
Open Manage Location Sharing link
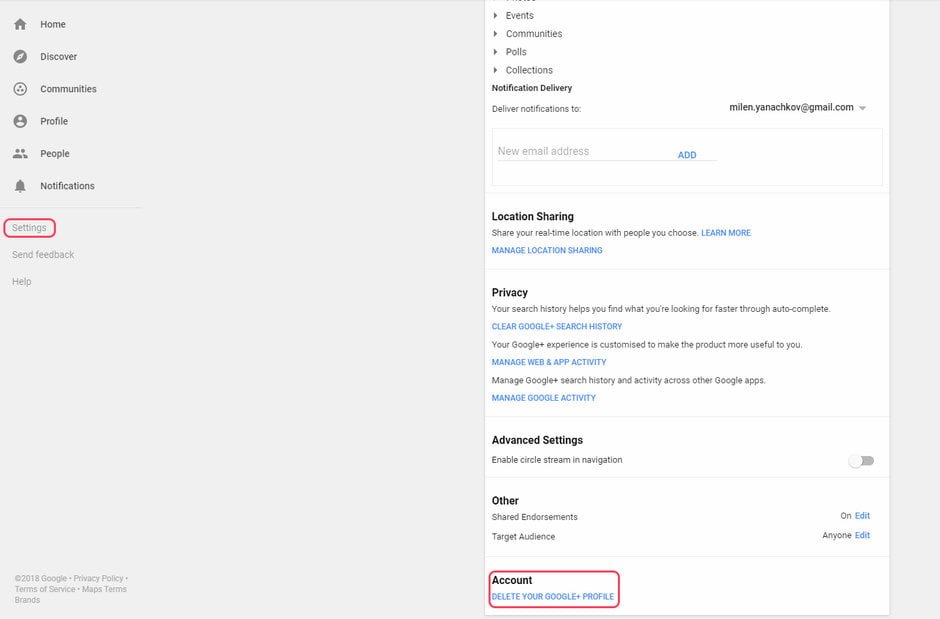(x=547, y=251)
